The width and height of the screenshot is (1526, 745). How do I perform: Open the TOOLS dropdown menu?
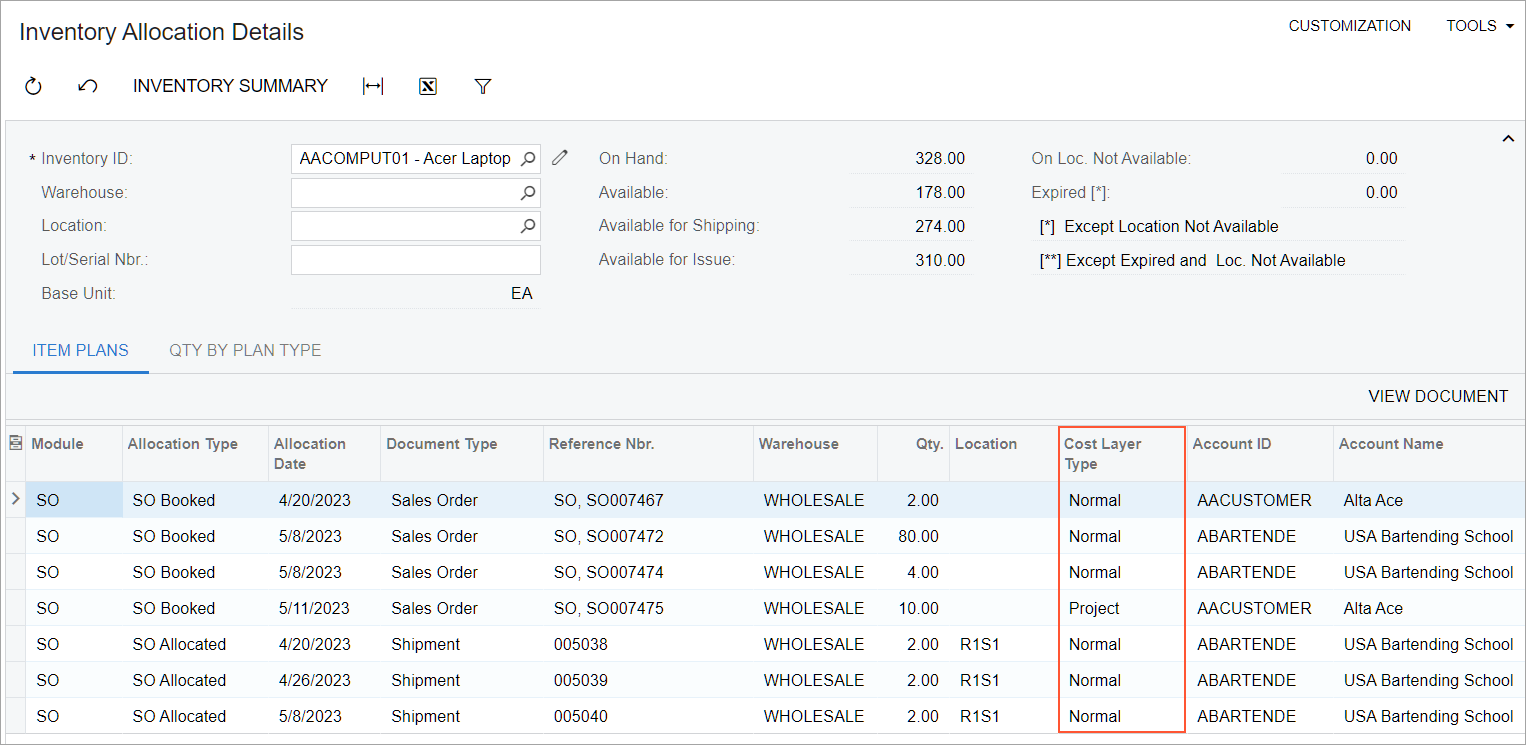[1480, 26]
